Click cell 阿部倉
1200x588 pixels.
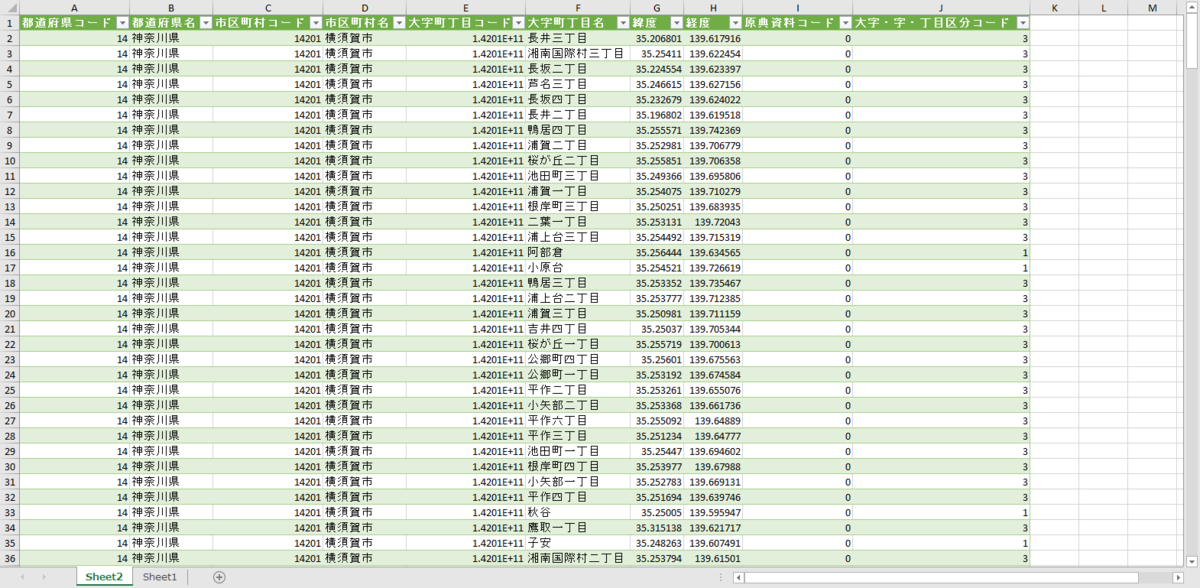pos(577,252)
